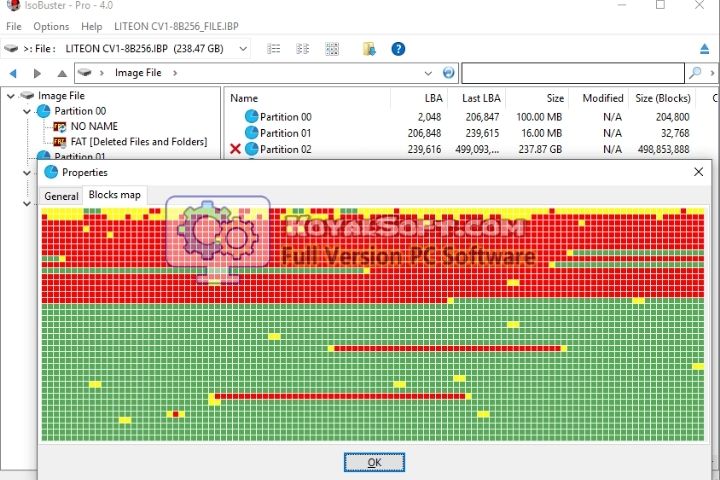Switch to the Blocks map tab

coord(114,195)
